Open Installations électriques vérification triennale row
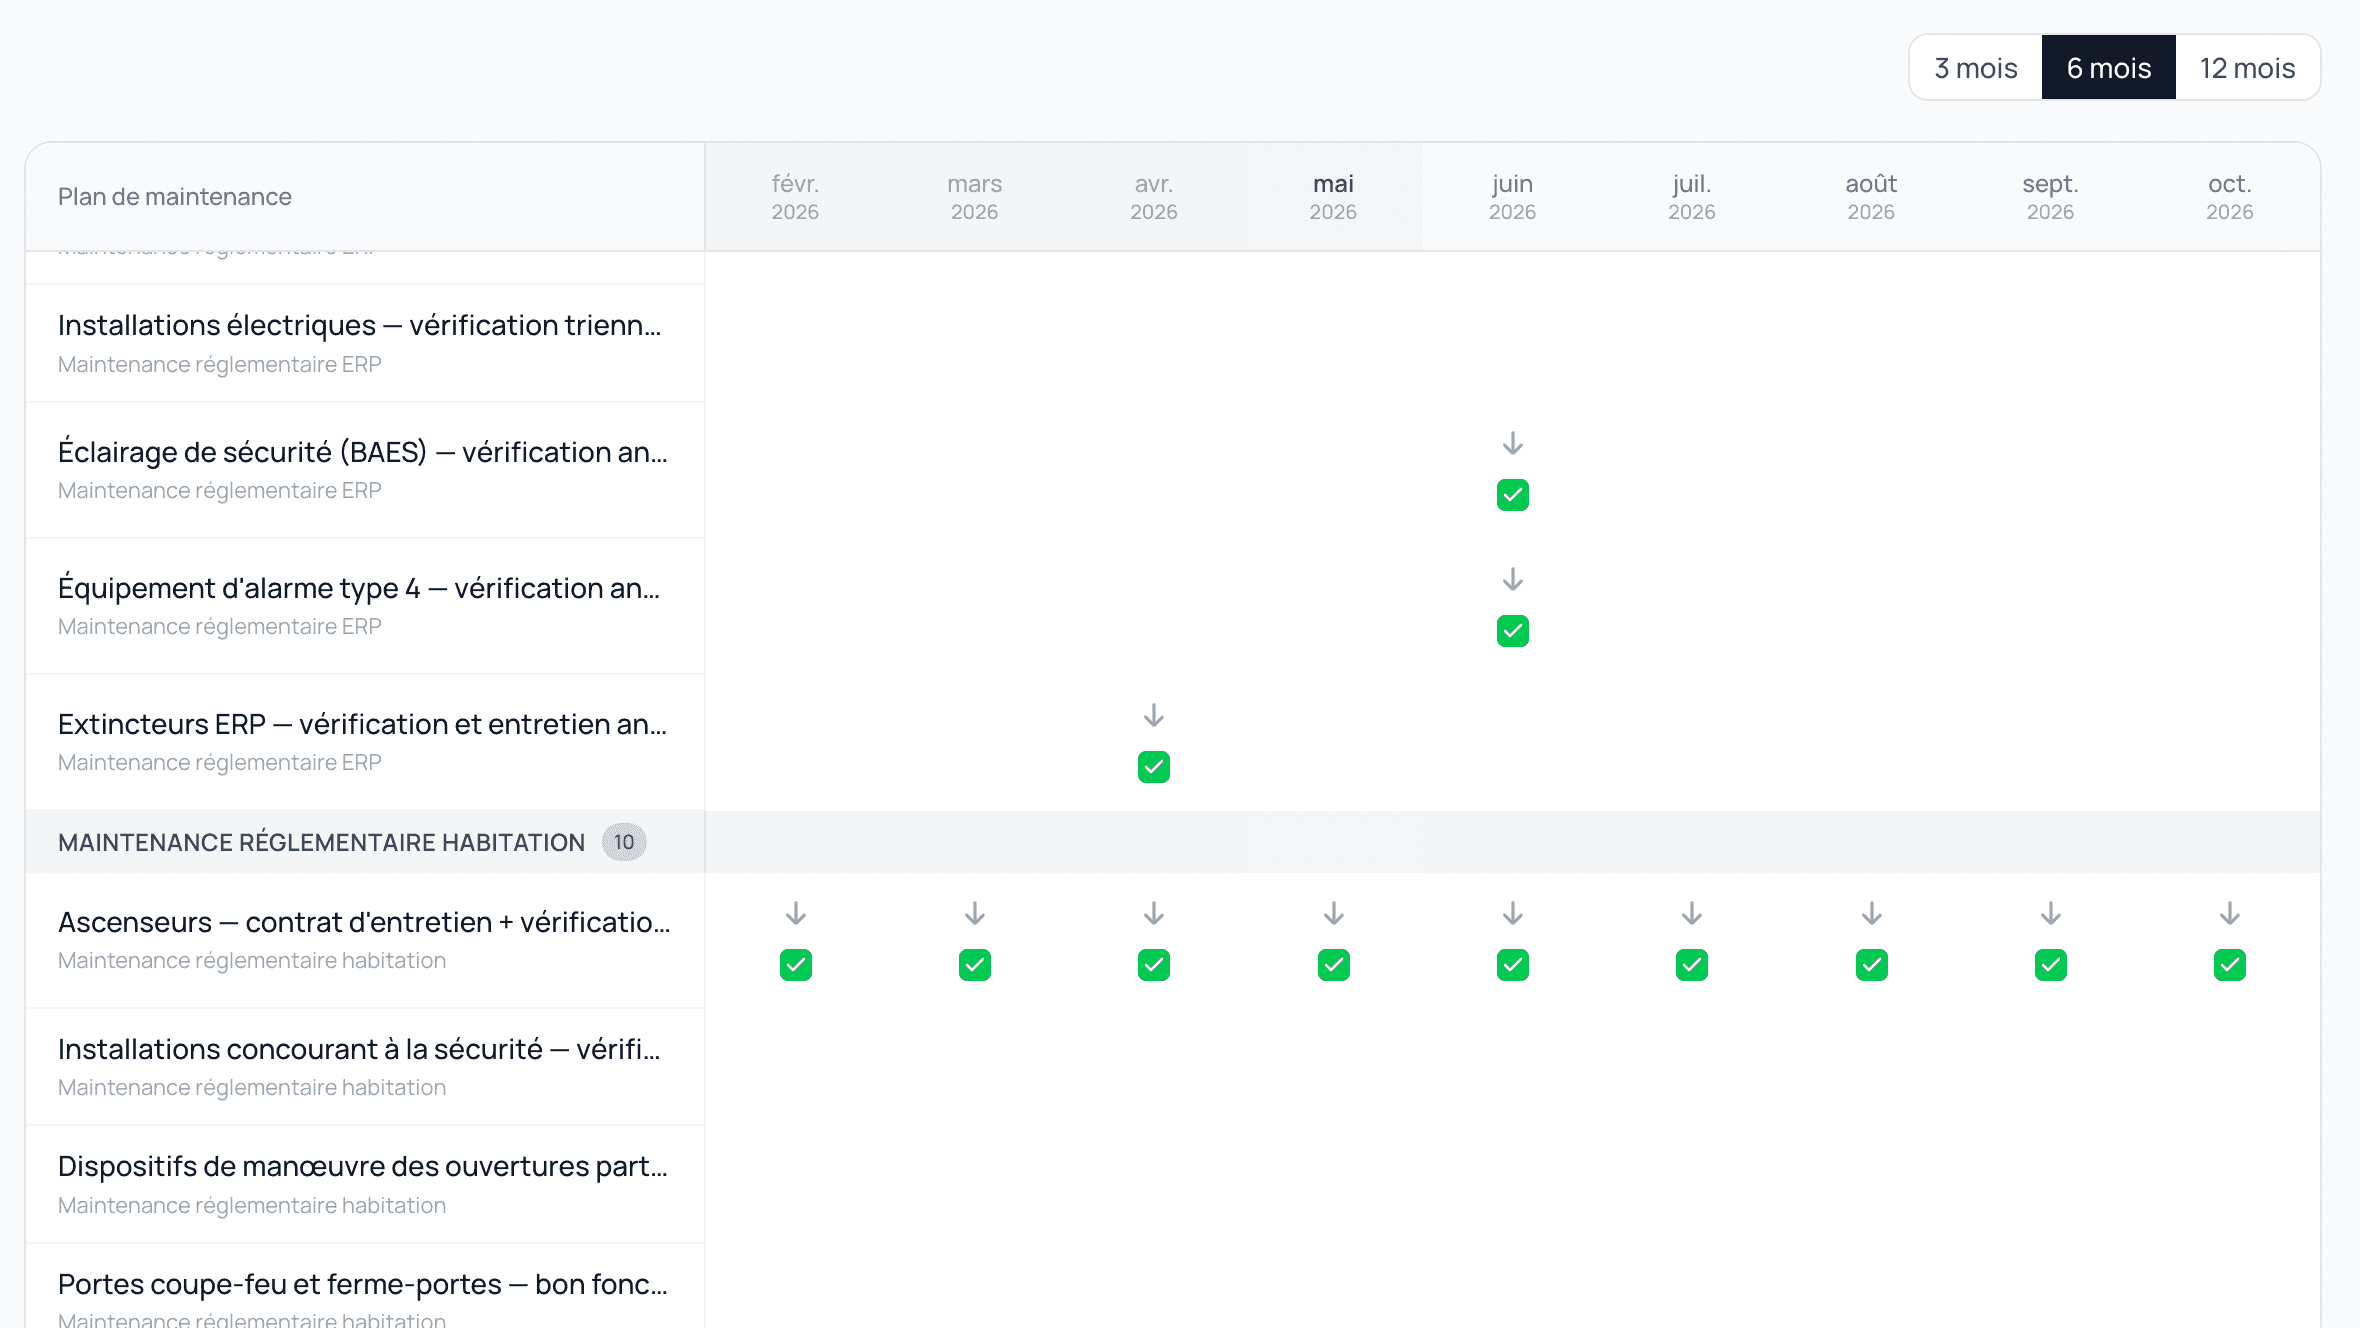Image resolution: width=2360 pixels, height=1328 pixels. click(365, 343)
